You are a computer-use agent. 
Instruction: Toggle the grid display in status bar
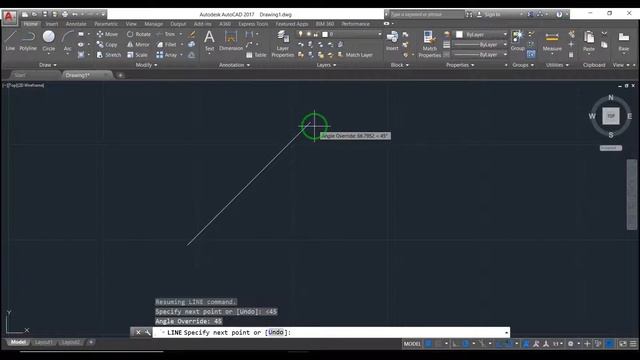pyautogui.click(x=428, y=344)
